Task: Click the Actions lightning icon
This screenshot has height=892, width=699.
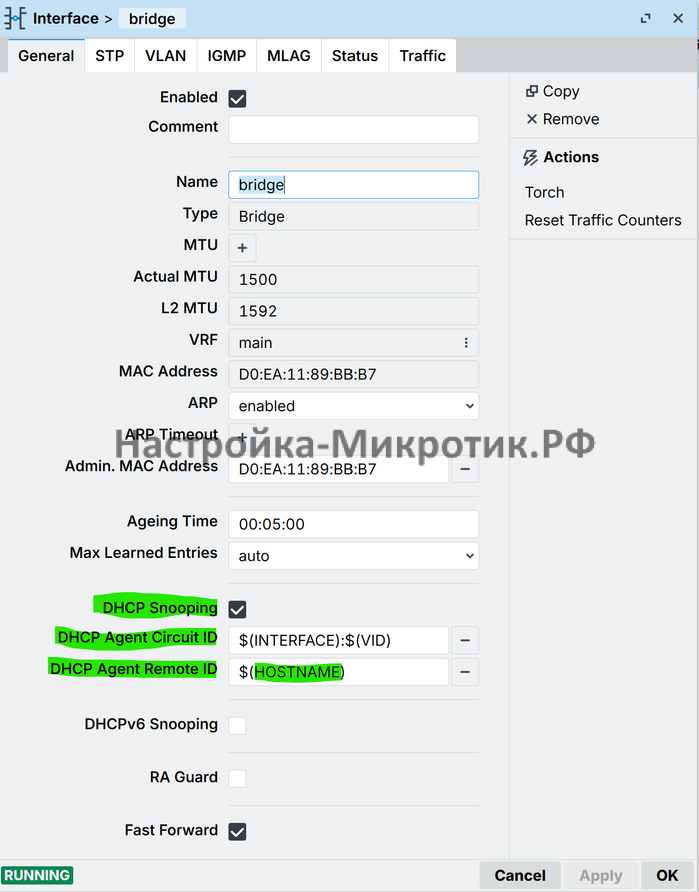Action: 530,158
